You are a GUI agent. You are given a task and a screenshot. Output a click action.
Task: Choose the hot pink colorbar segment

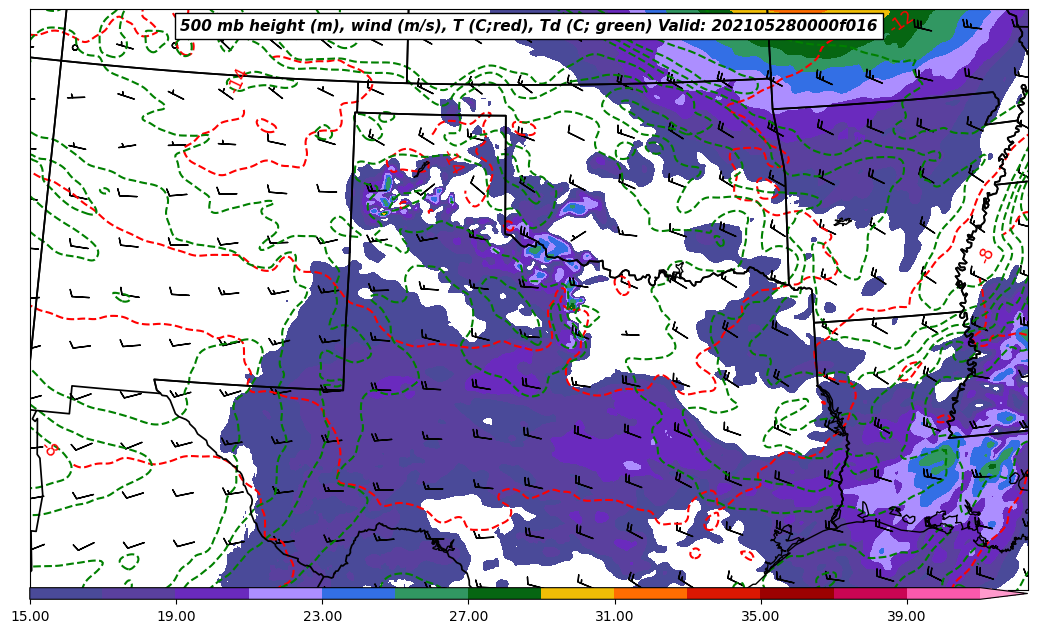[x=943, y=593]
